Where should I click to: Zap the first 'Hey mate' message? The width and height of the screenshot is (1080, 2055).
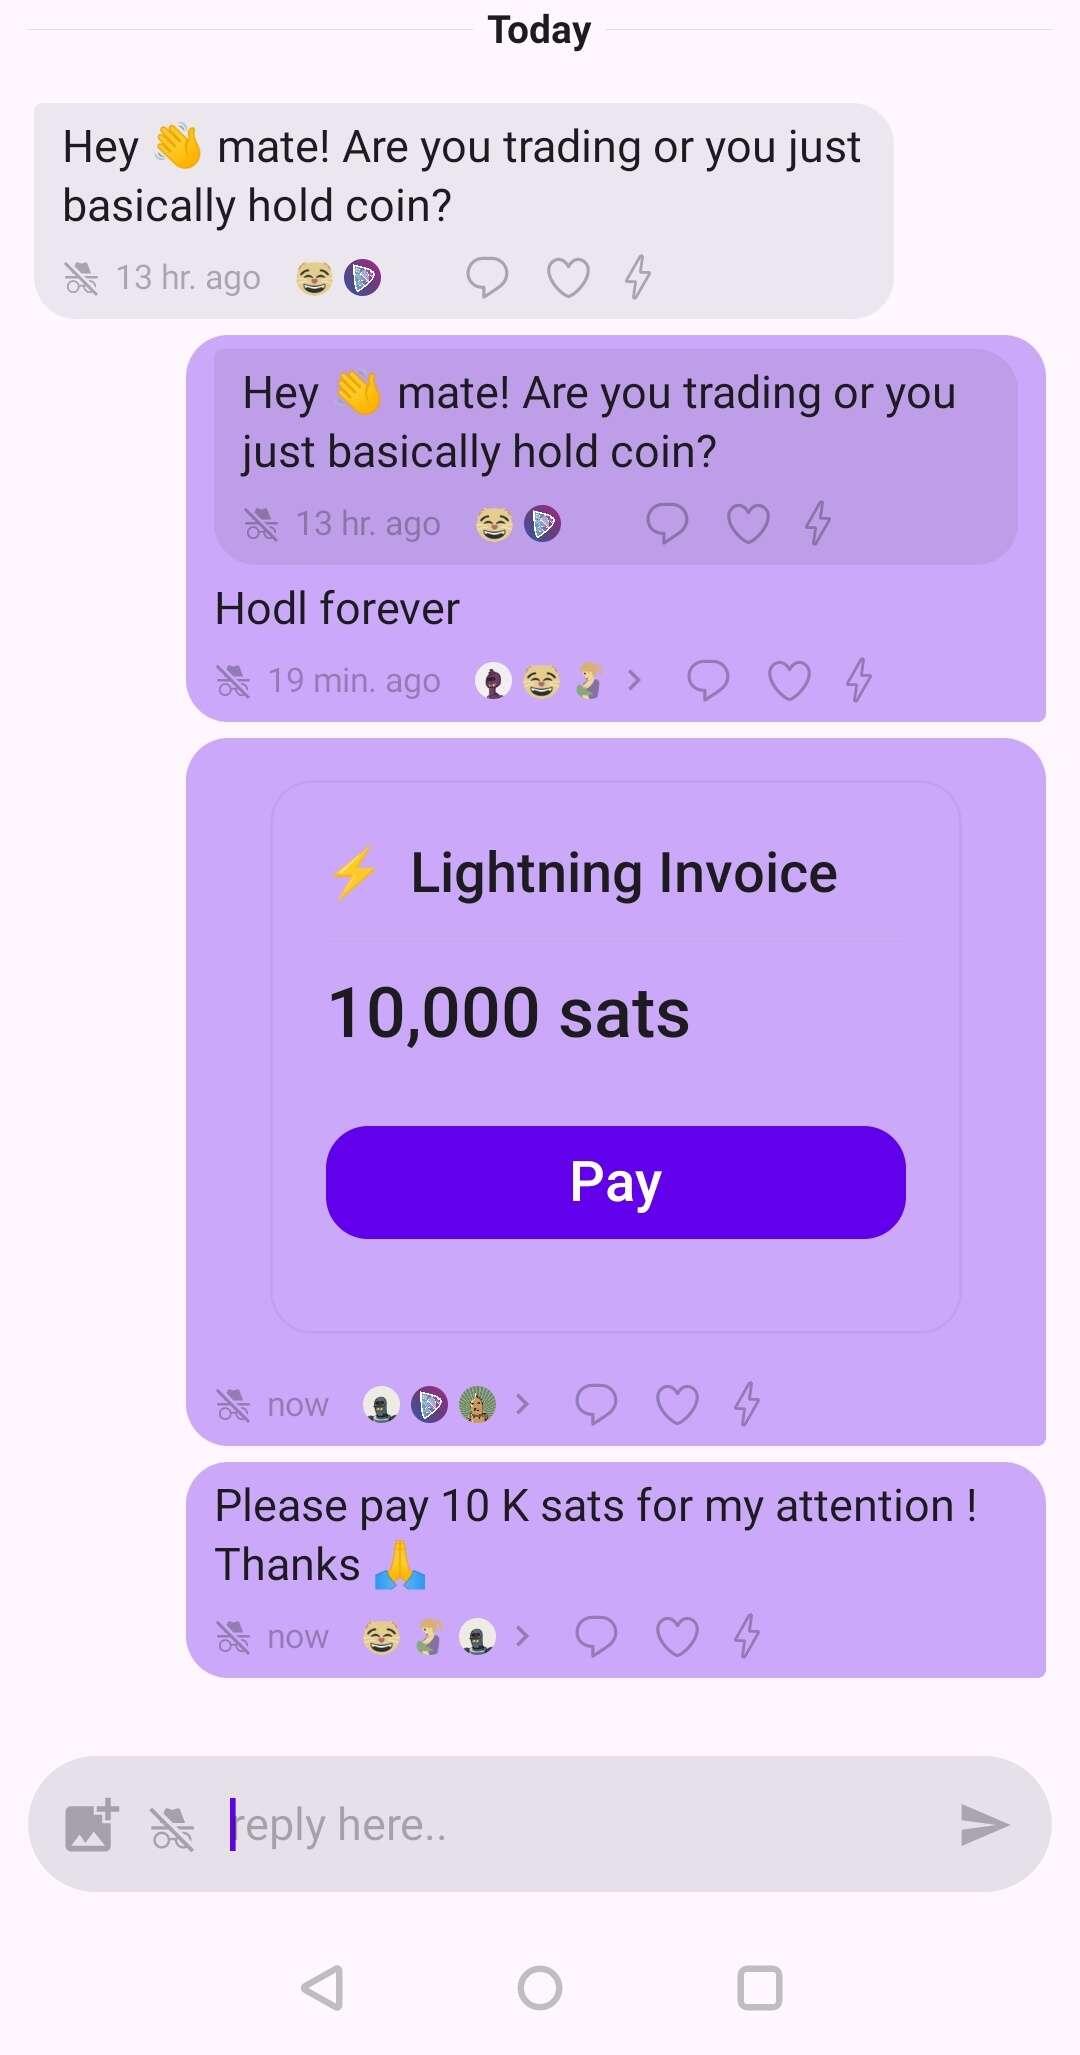[638, 277]
